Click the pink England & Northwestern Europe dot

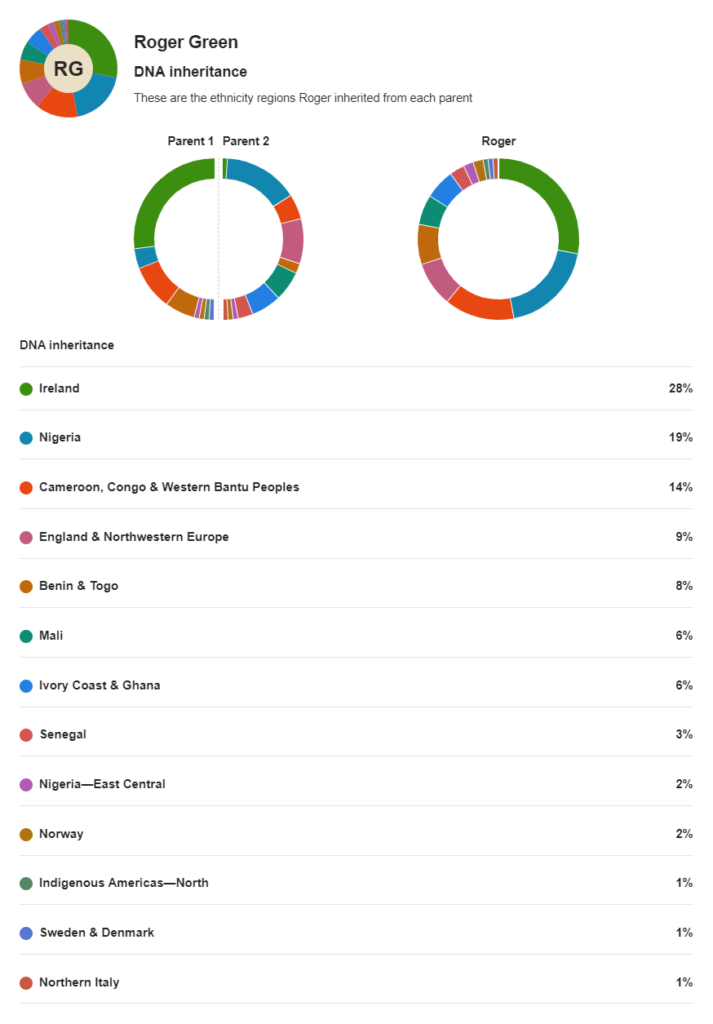click(x=26, y=537)
